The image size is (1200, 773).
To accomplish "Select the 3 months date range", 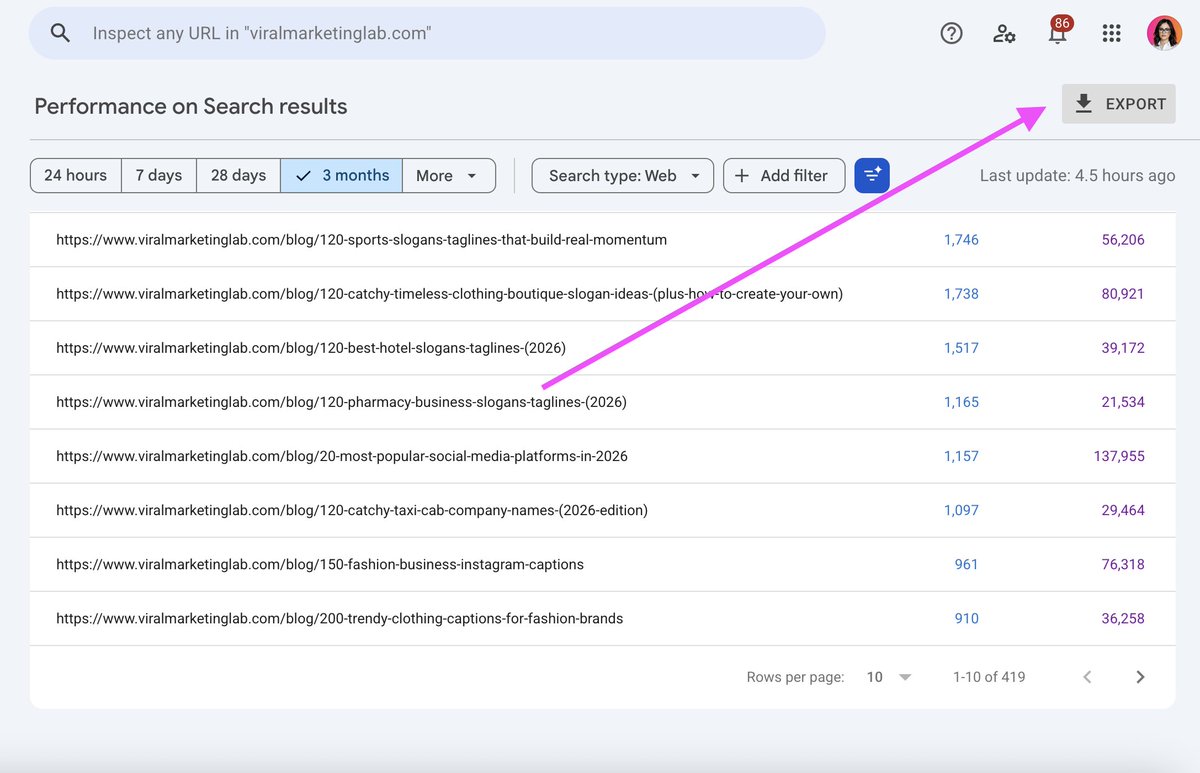I will (342, 175).
